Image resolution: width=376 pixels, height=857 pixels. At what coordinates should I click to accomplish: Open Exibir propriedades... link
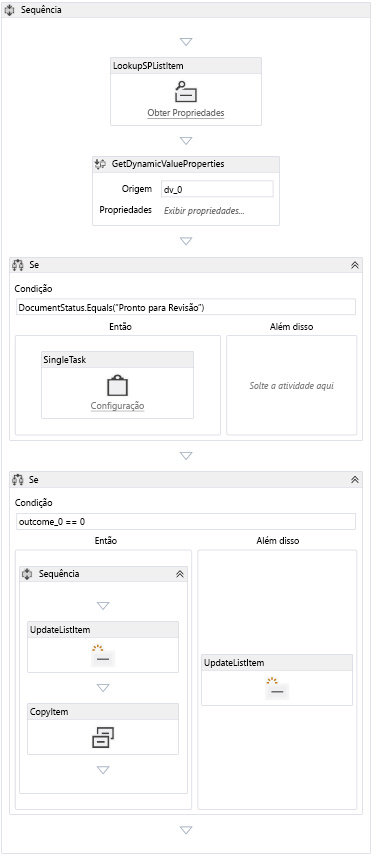click(204, 210)
